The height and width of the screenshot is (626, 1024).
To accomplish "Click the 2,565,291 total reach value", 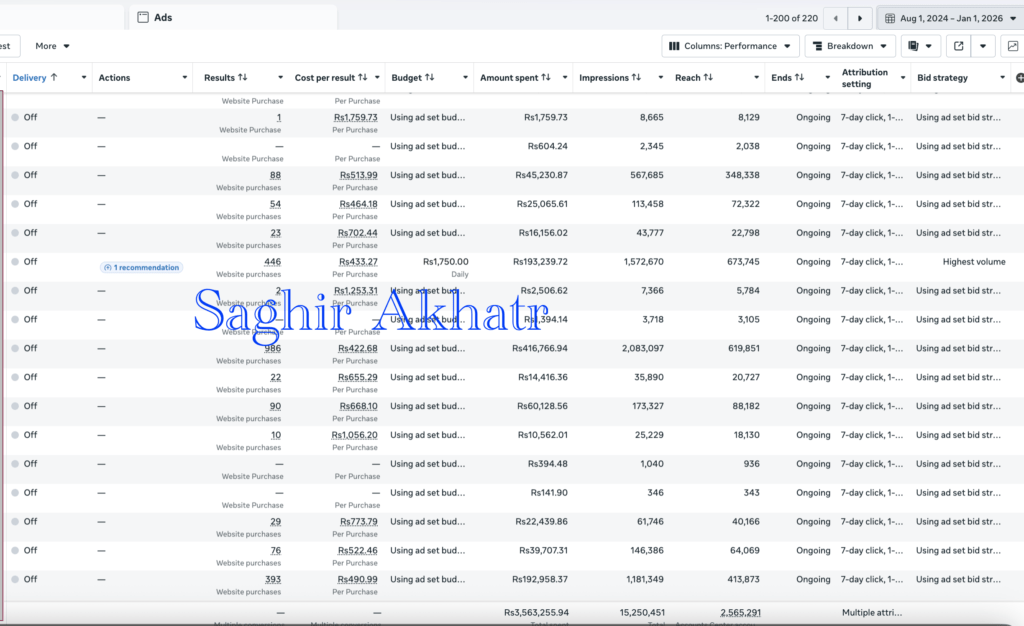I will coord(740,613).
